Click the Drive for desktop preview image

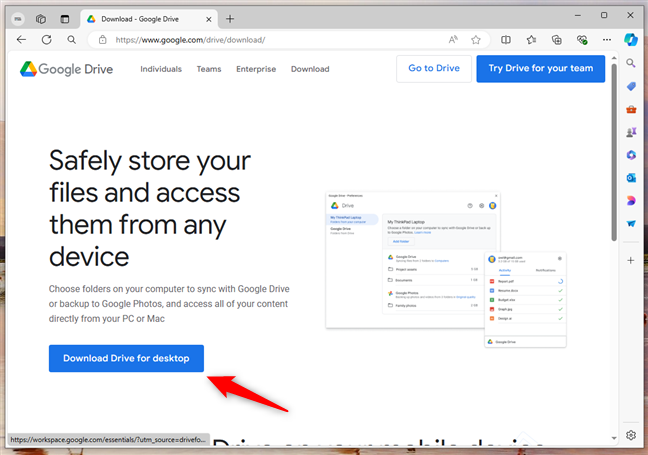coord(446,269)
